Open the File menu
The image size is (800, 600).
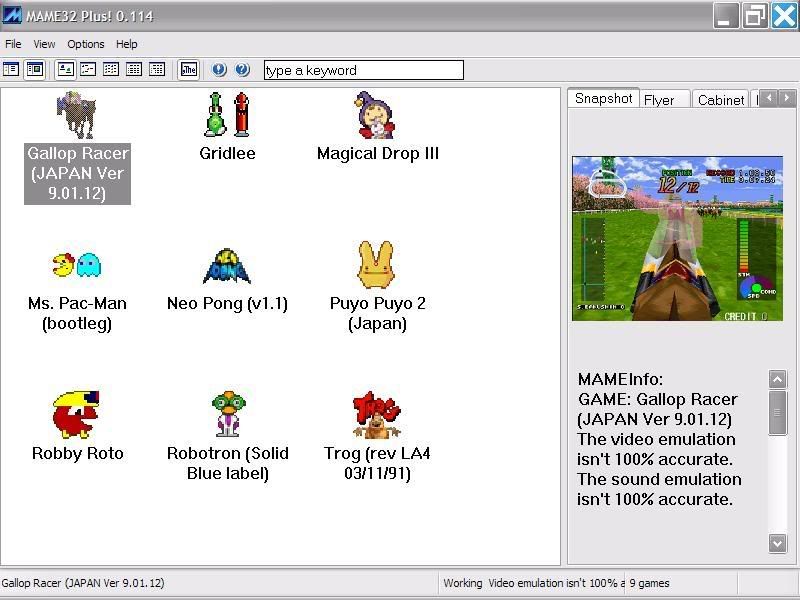click(13, 44)
